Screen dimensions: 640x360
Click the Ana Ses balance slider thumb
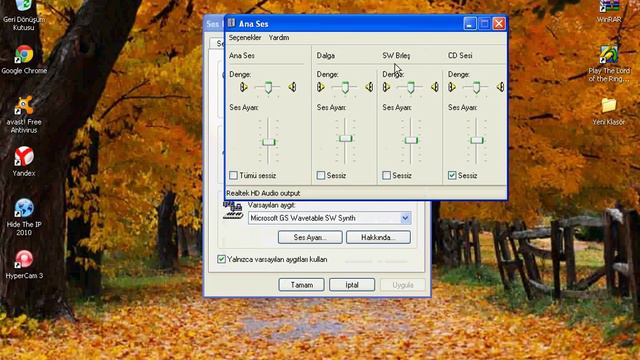click(x=268, y=87)
